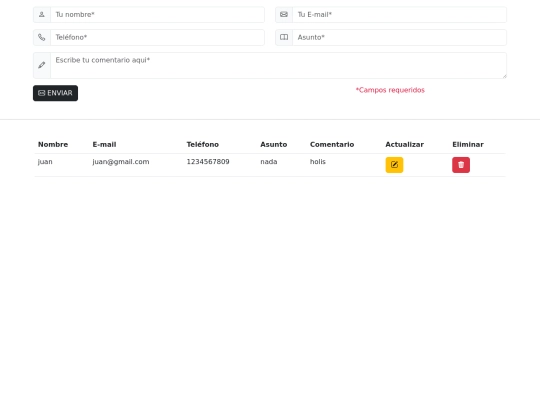Select the 'juan@gmail.com' cell
This screenshot has width=540, height=405.
(x=121, y=162)
